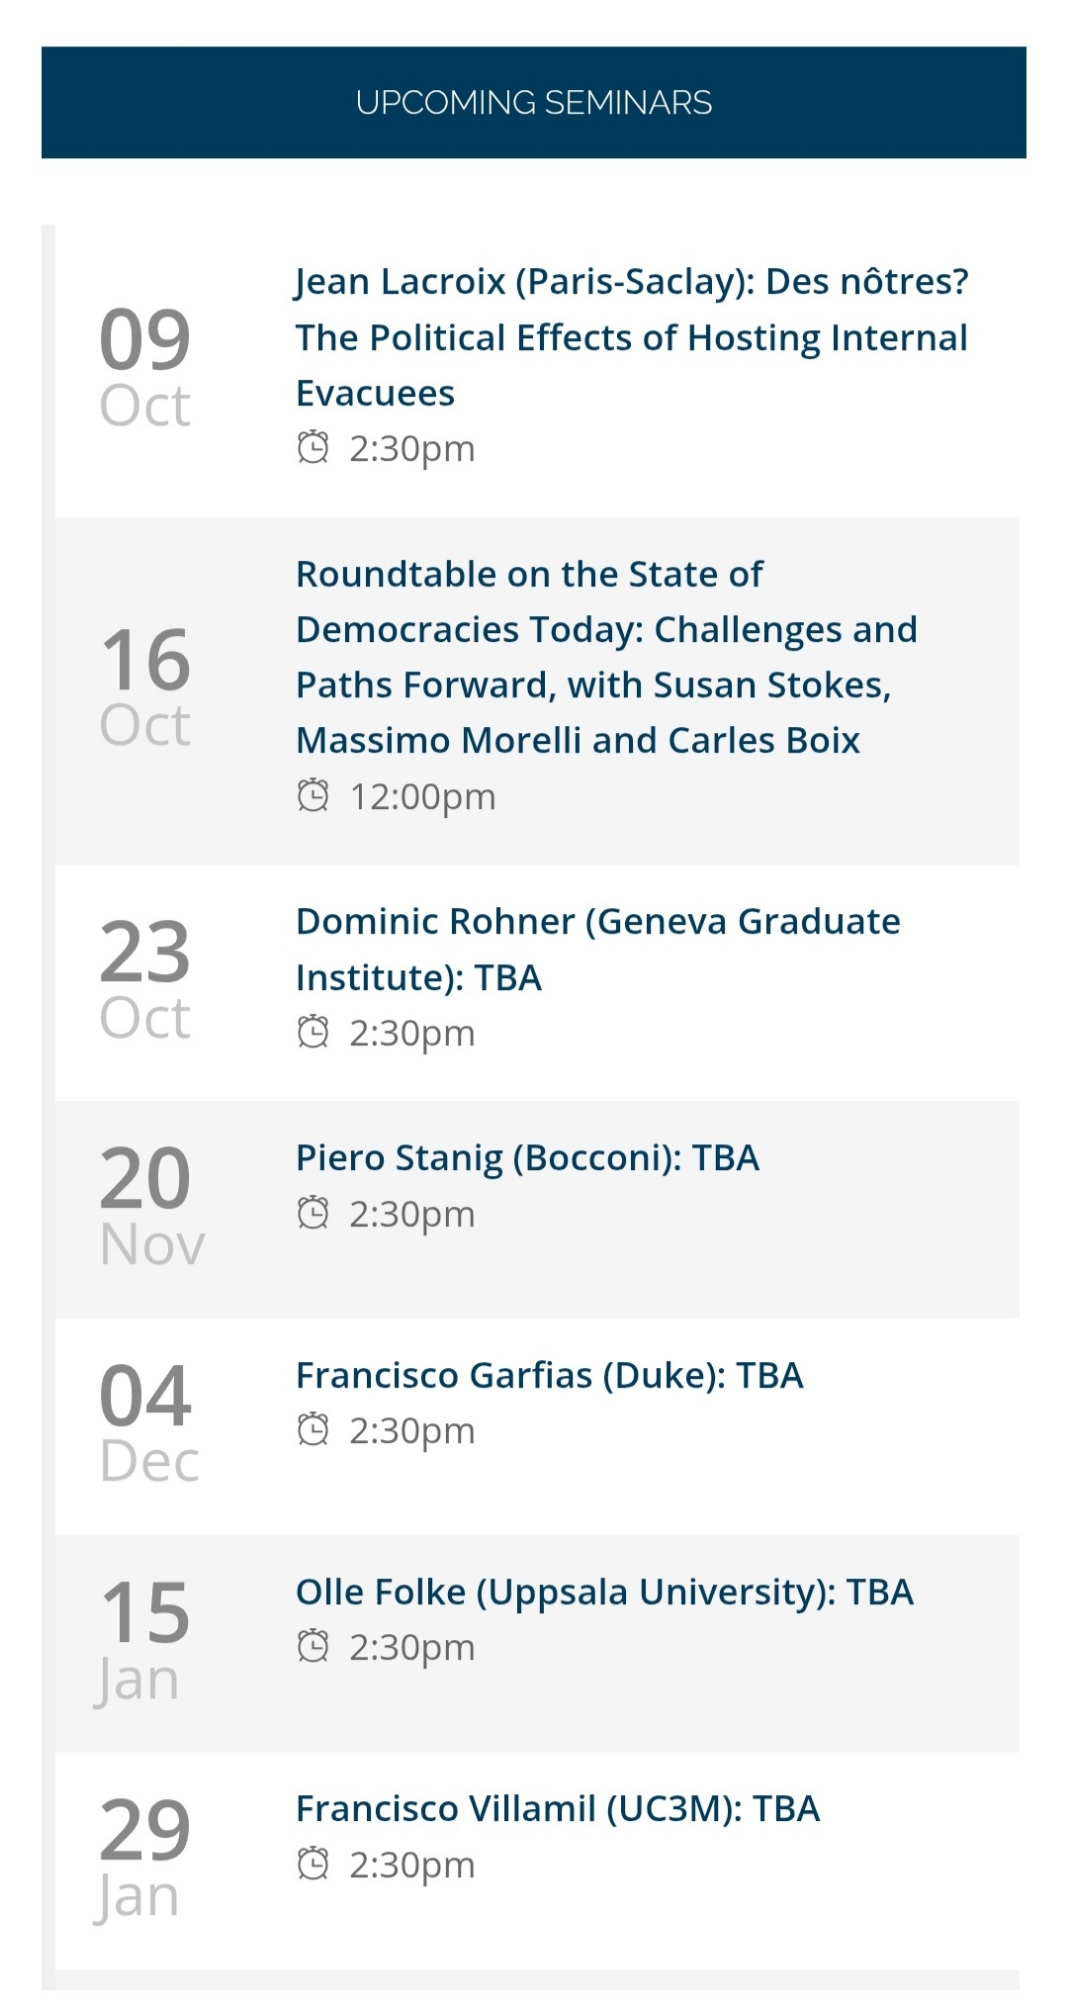Open the Roundtable on the State of Democracies link
Screen dimensions: 1068x2000
pyautogui.click(x=605, y=657)
